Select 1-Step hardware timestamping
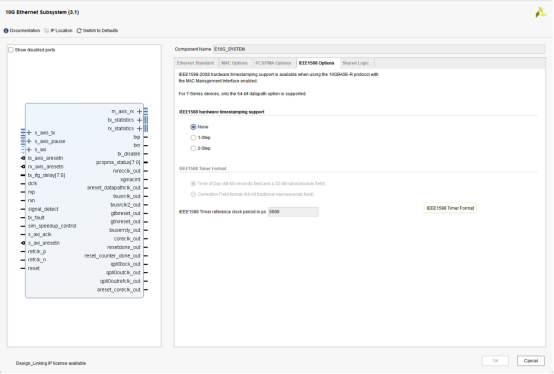Viewport: 554px width, 374px height. click(193, 137)
